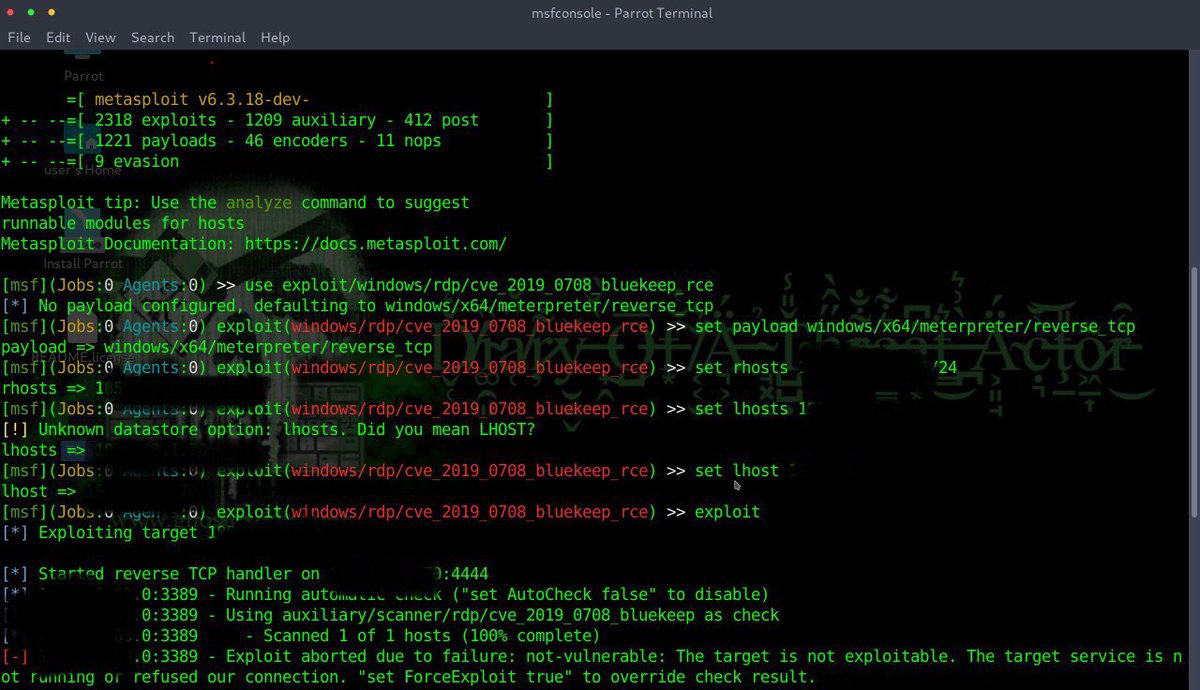1200x690 pixels.
Task: Click the 'use exploit/windows/rdp/cve_2019_0708_bluekeep_rce' command
Action: 479,285
